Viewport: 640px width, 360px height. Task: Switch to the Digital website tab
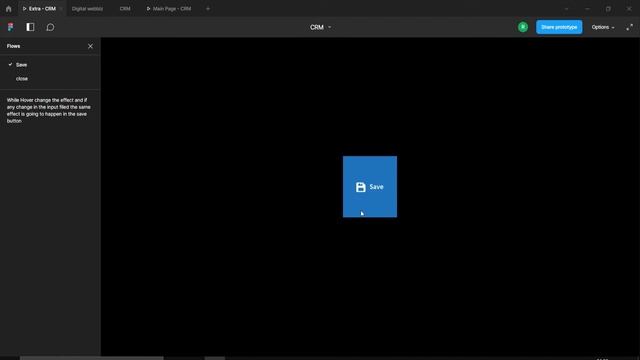(x=87, y=9)
